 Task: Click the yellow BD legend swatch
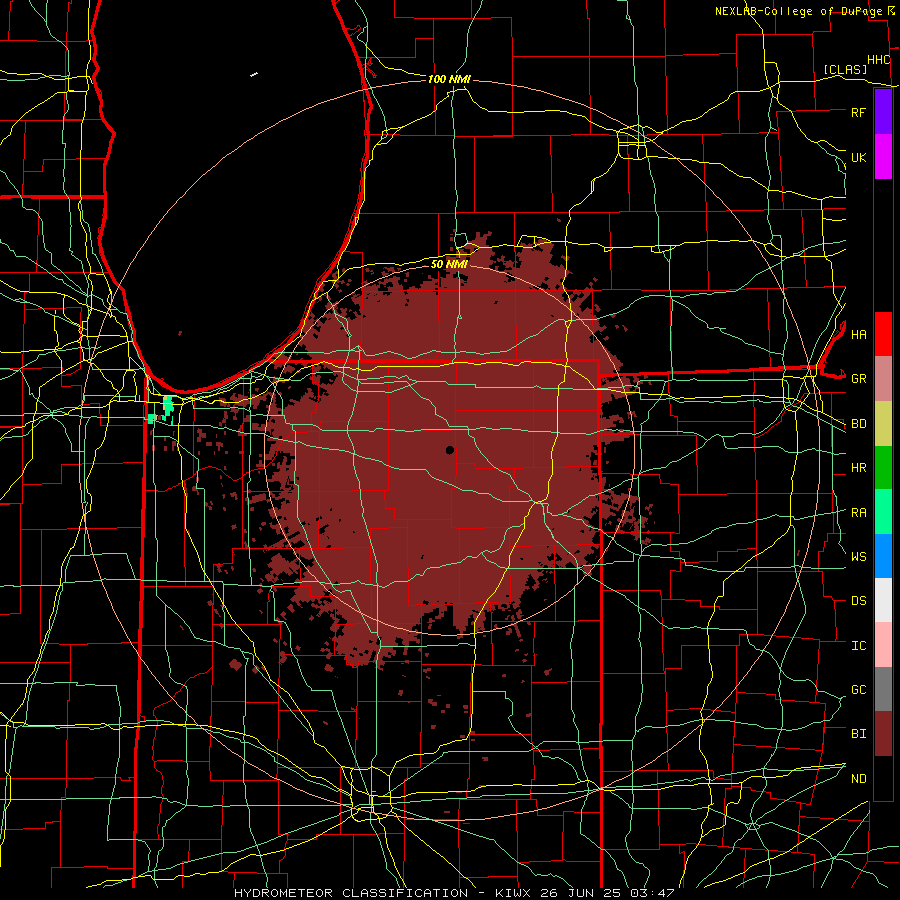[x=883, y=424]
